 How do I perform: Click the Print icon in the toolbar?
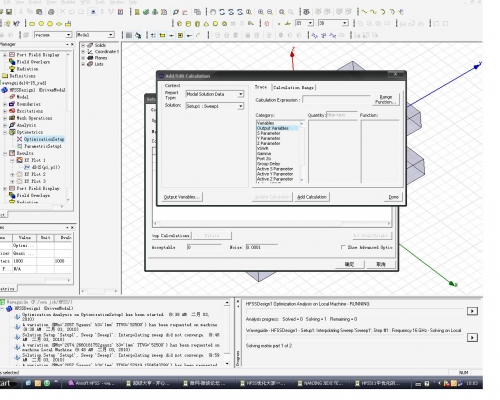click(51, 12)
